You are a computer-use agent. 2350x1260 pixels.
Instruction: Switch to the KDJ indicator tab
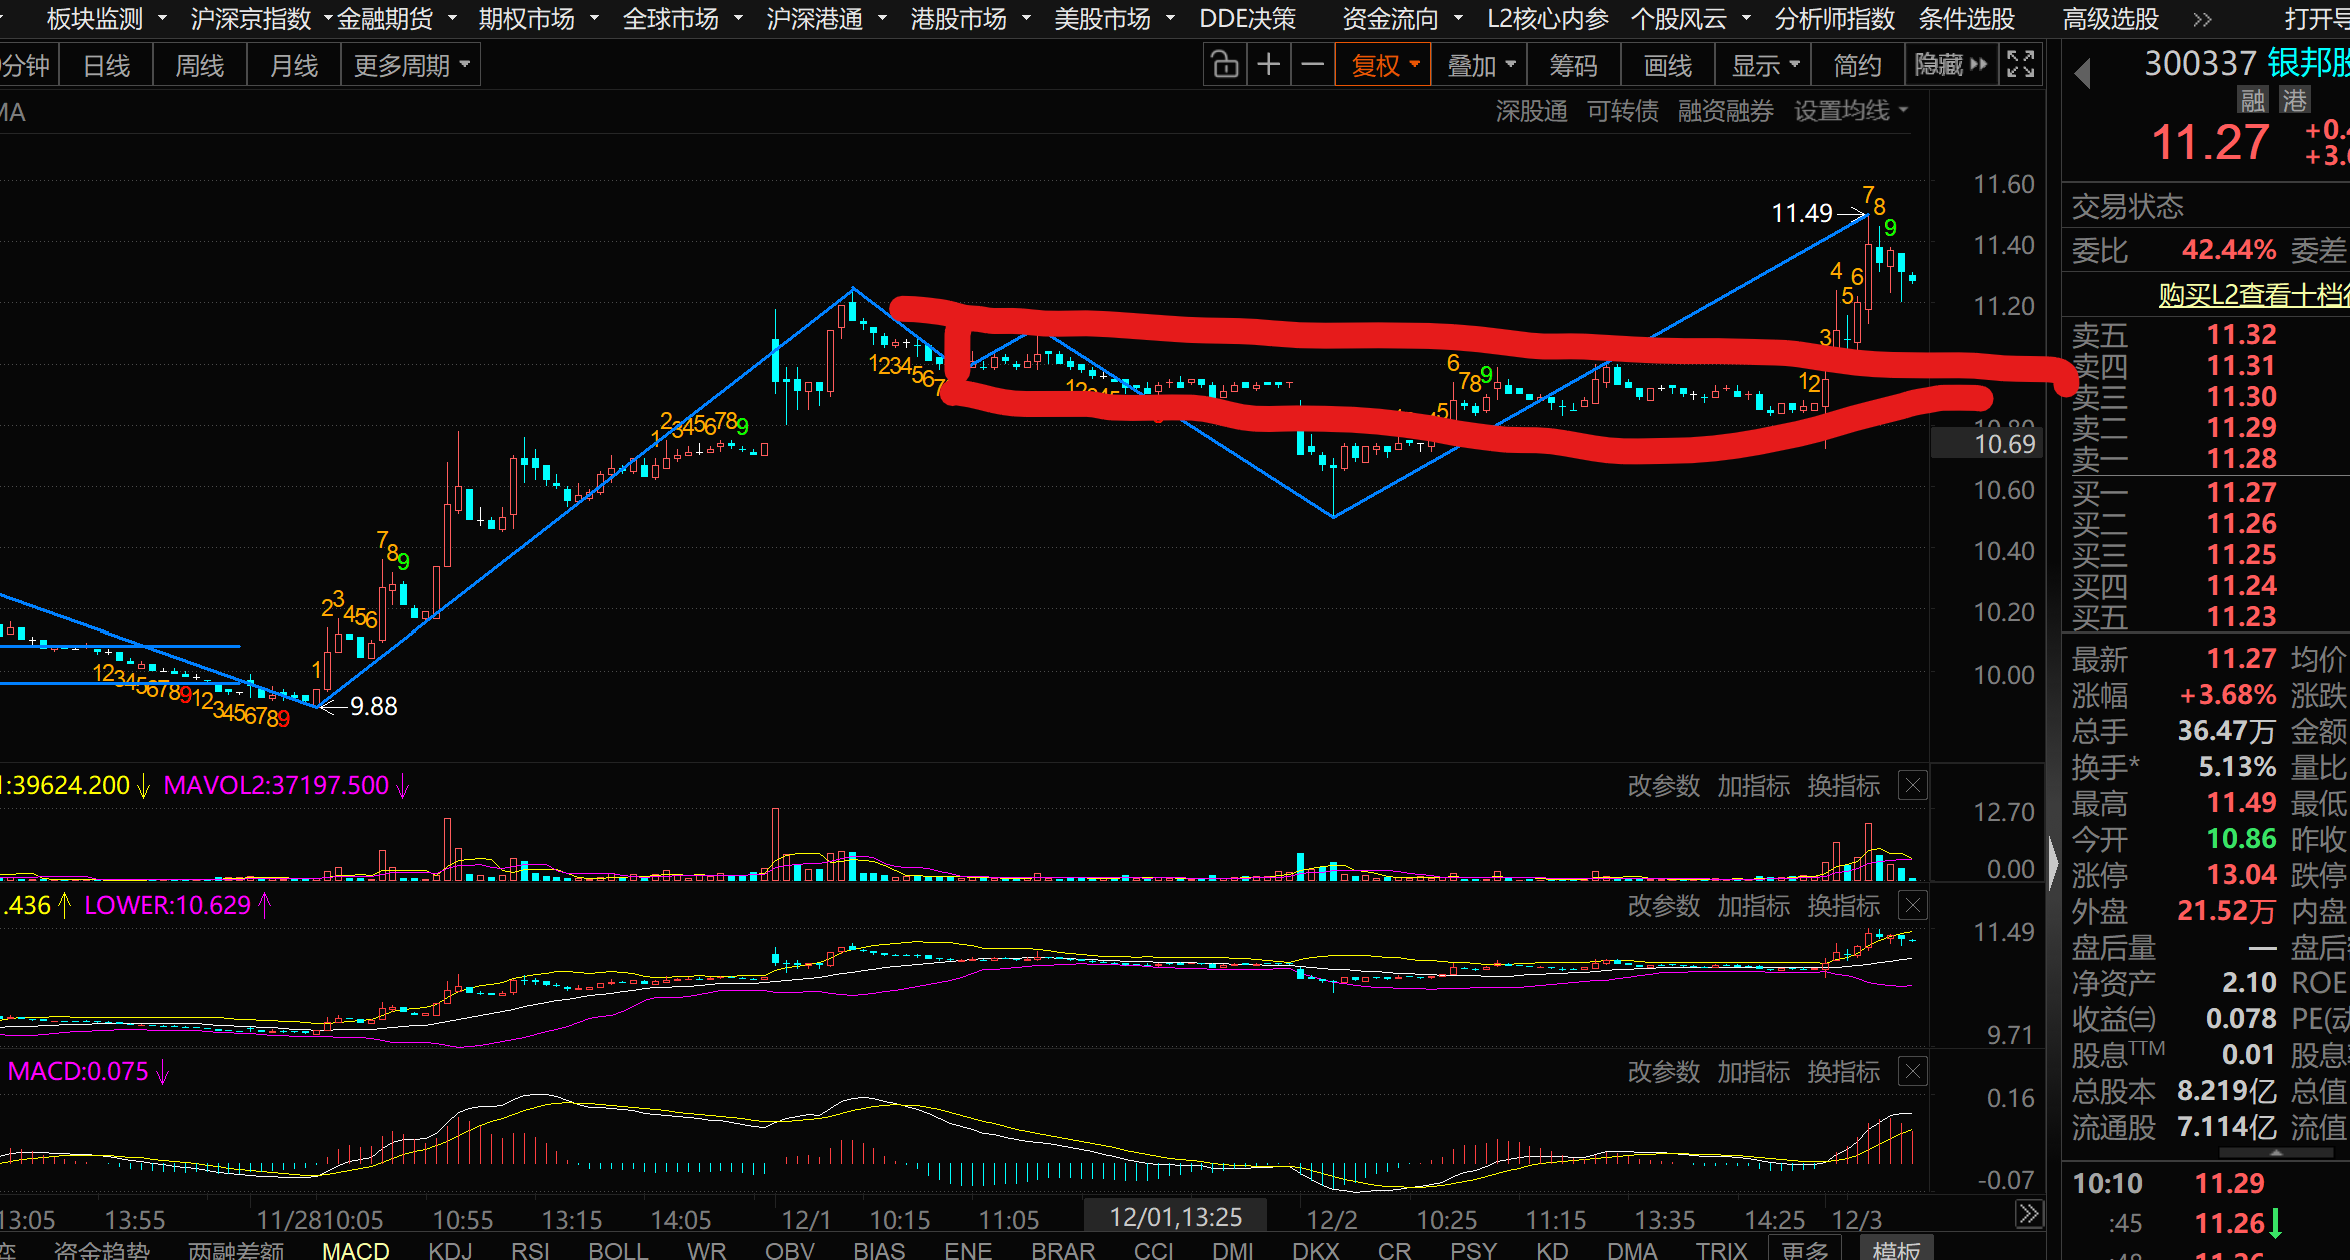click(450, 1250)
